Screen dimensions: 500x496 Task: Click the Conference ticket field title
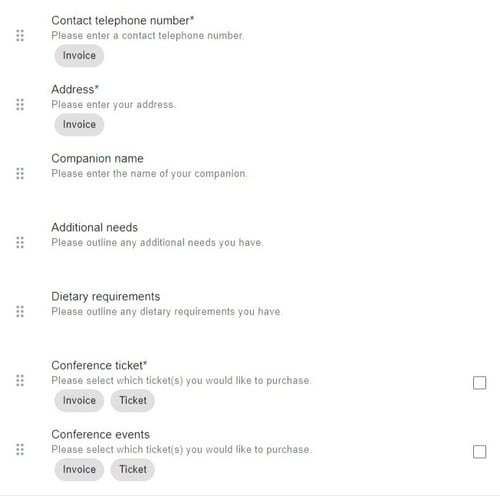99,365
